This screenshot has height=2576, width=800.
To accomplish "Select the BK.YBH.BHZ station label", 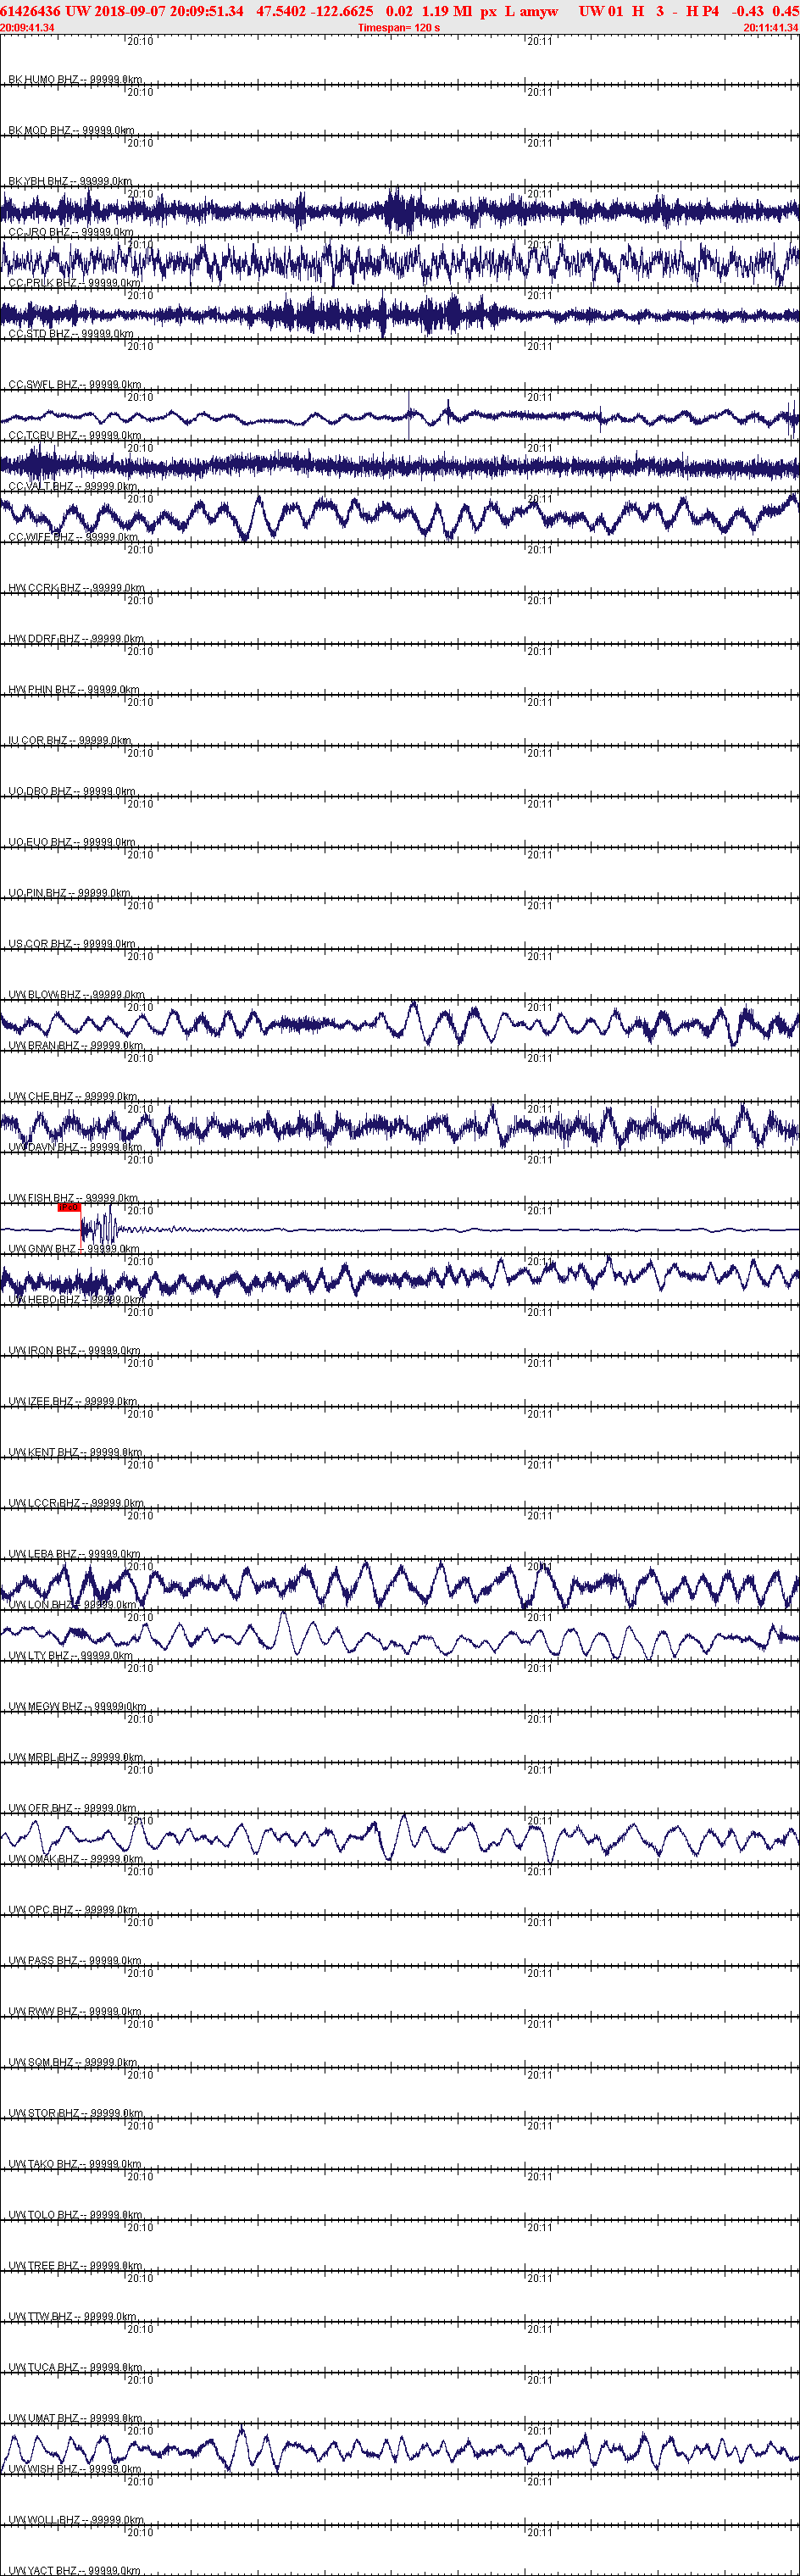I will [x=70, y=181].
